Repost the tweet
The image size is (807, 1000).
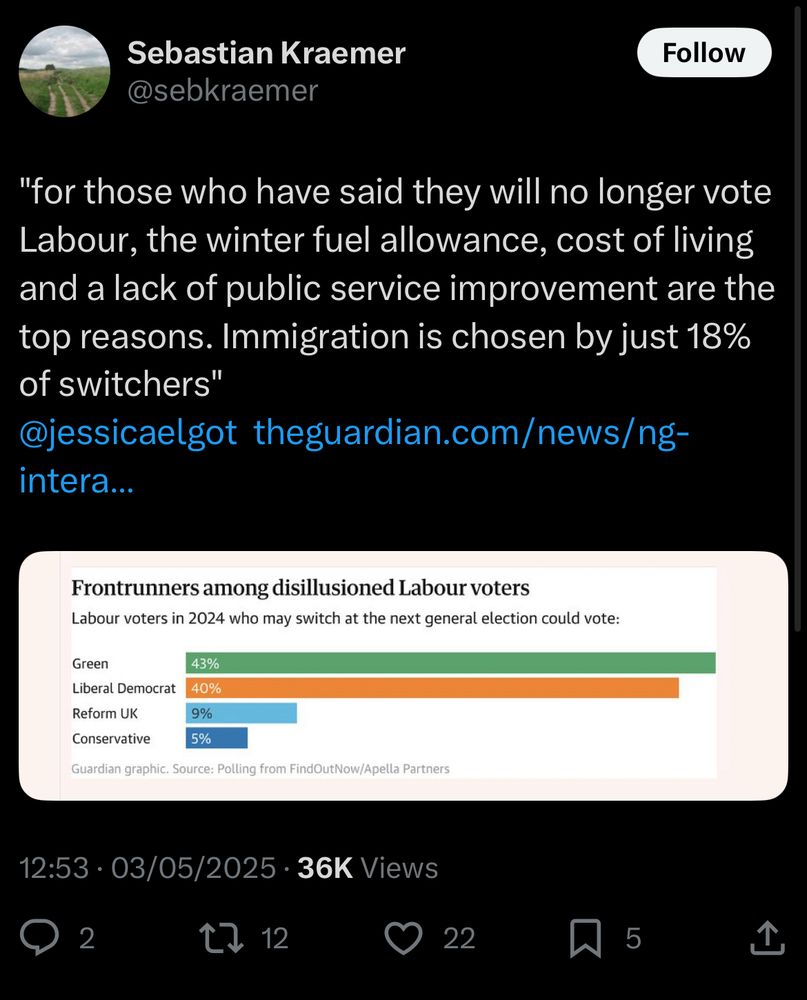point(227,938)
